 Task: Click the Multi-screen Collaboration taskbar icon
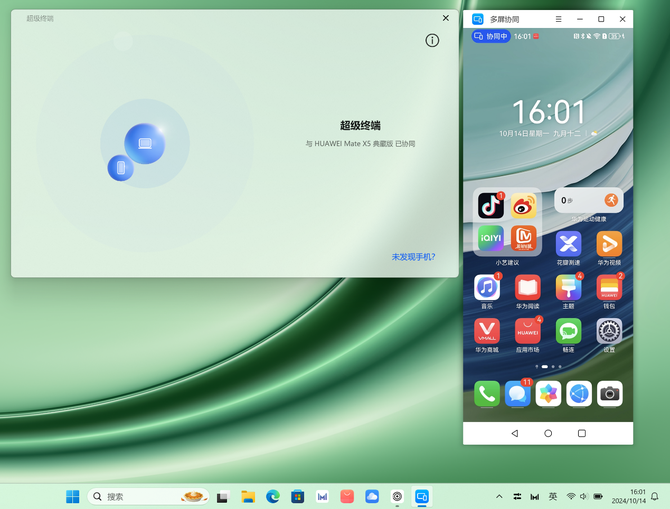[422, 497]
